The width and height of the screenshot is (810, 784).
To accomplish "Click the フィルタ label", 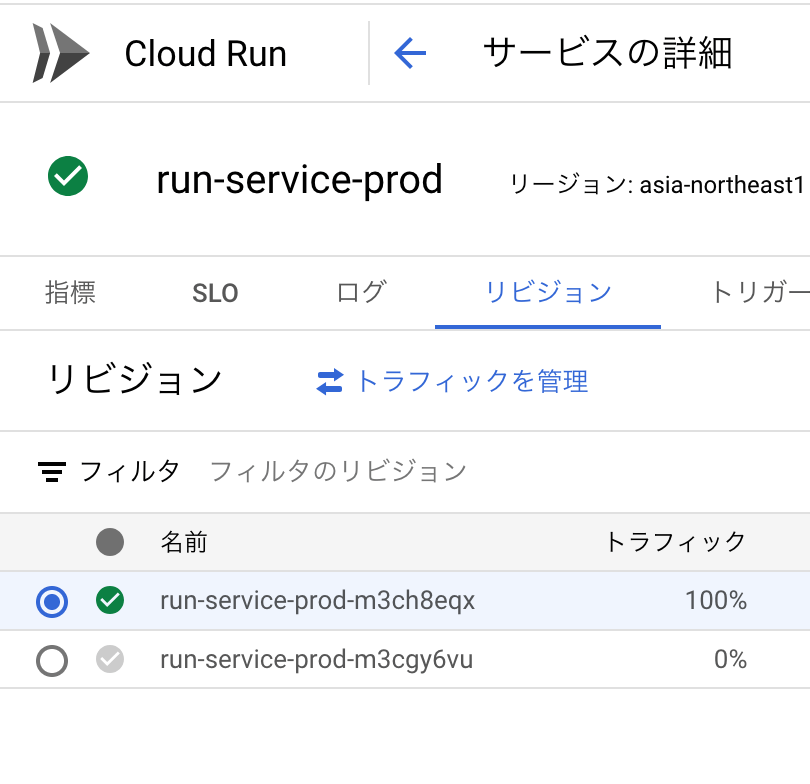I will pos(130,472).
